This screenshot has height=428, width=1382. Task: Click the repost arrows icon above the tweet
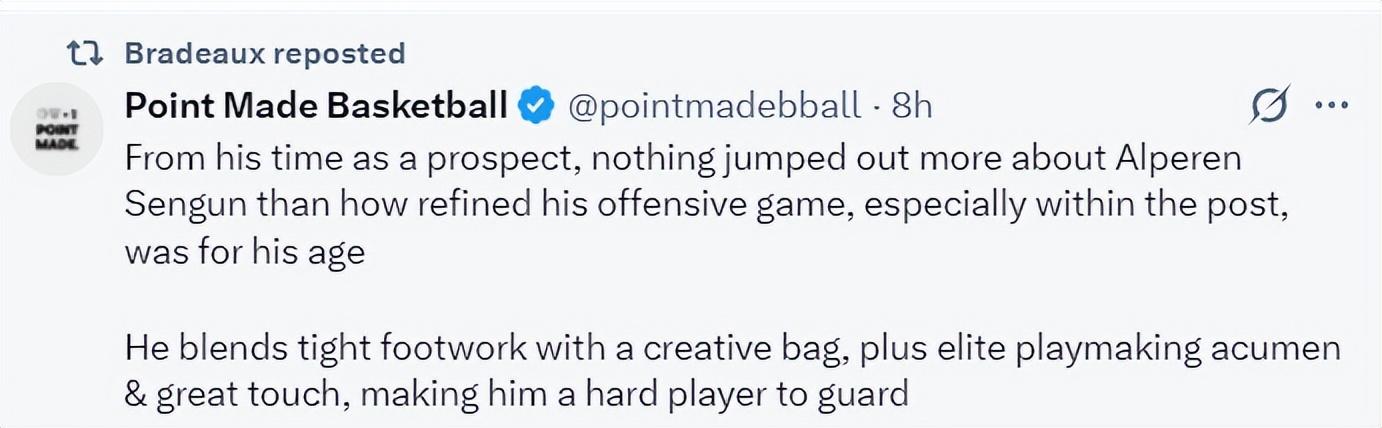click(82, 53)
